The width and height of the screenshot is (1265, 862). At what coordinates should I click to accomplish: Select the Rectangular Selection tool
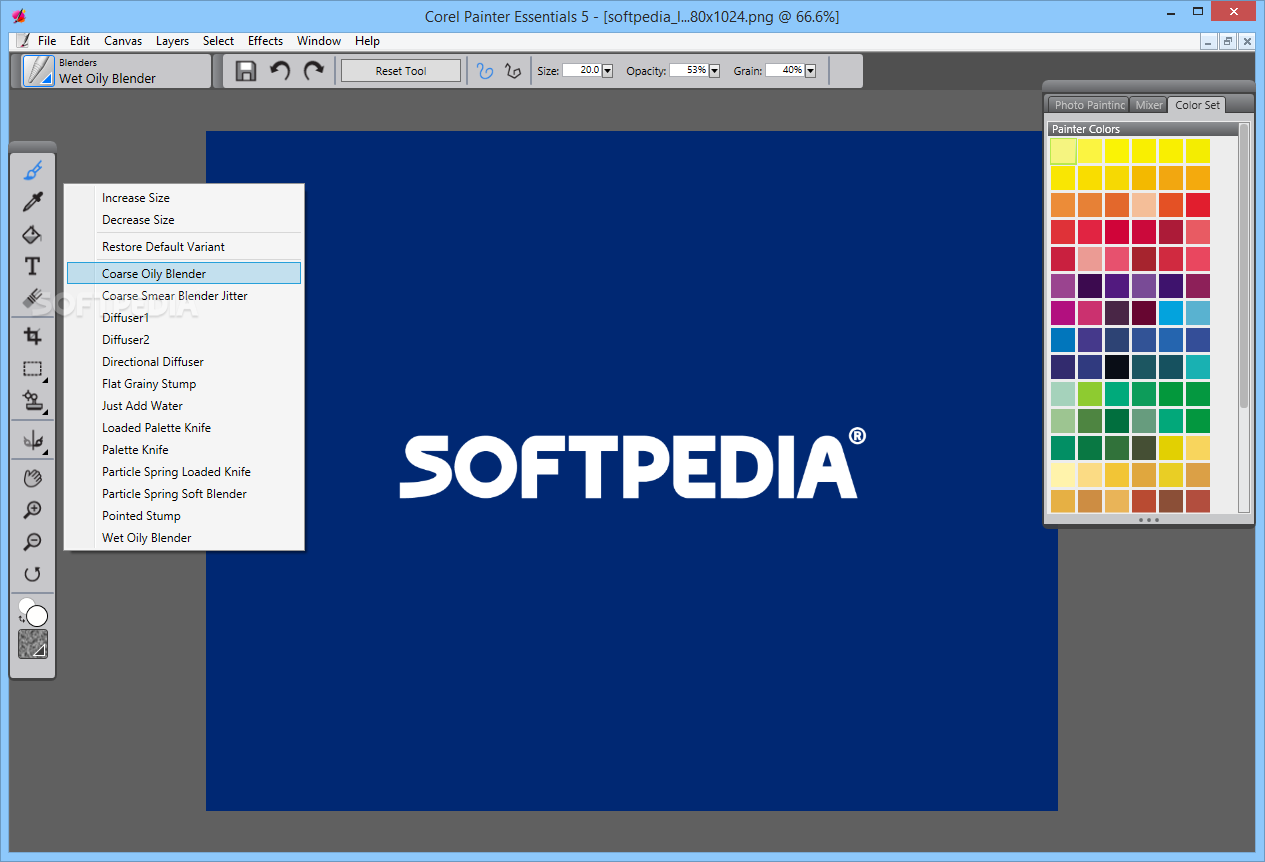pos(32,369)
